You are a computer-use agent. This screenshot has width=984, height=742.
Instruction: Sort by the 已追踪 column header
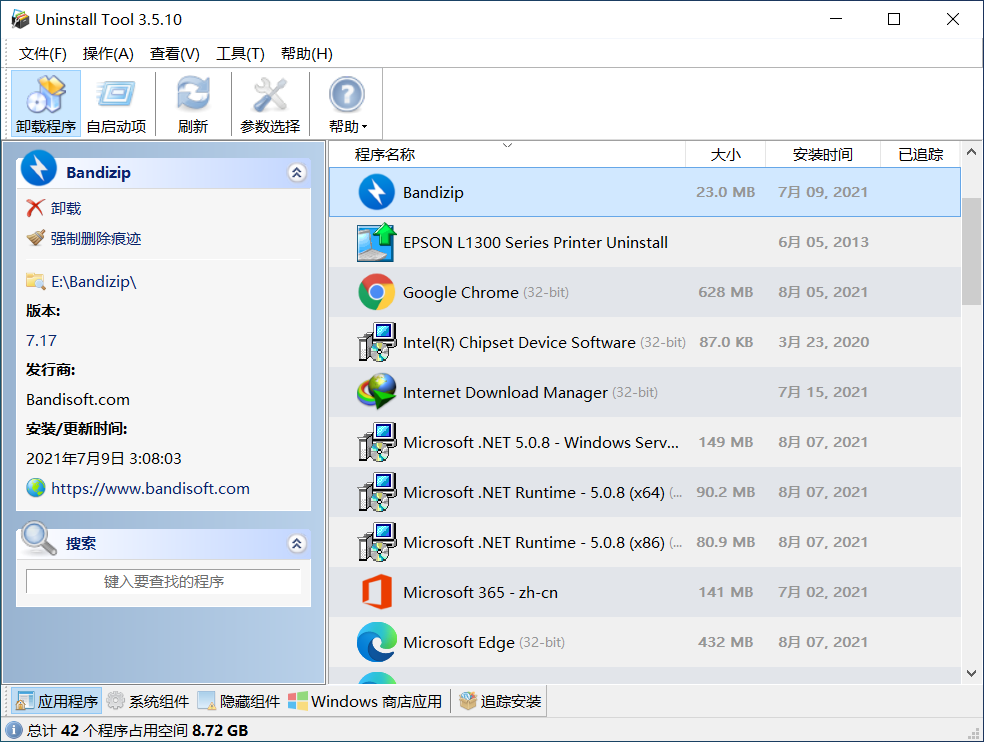pyautogui.click(x=921, y=154)
